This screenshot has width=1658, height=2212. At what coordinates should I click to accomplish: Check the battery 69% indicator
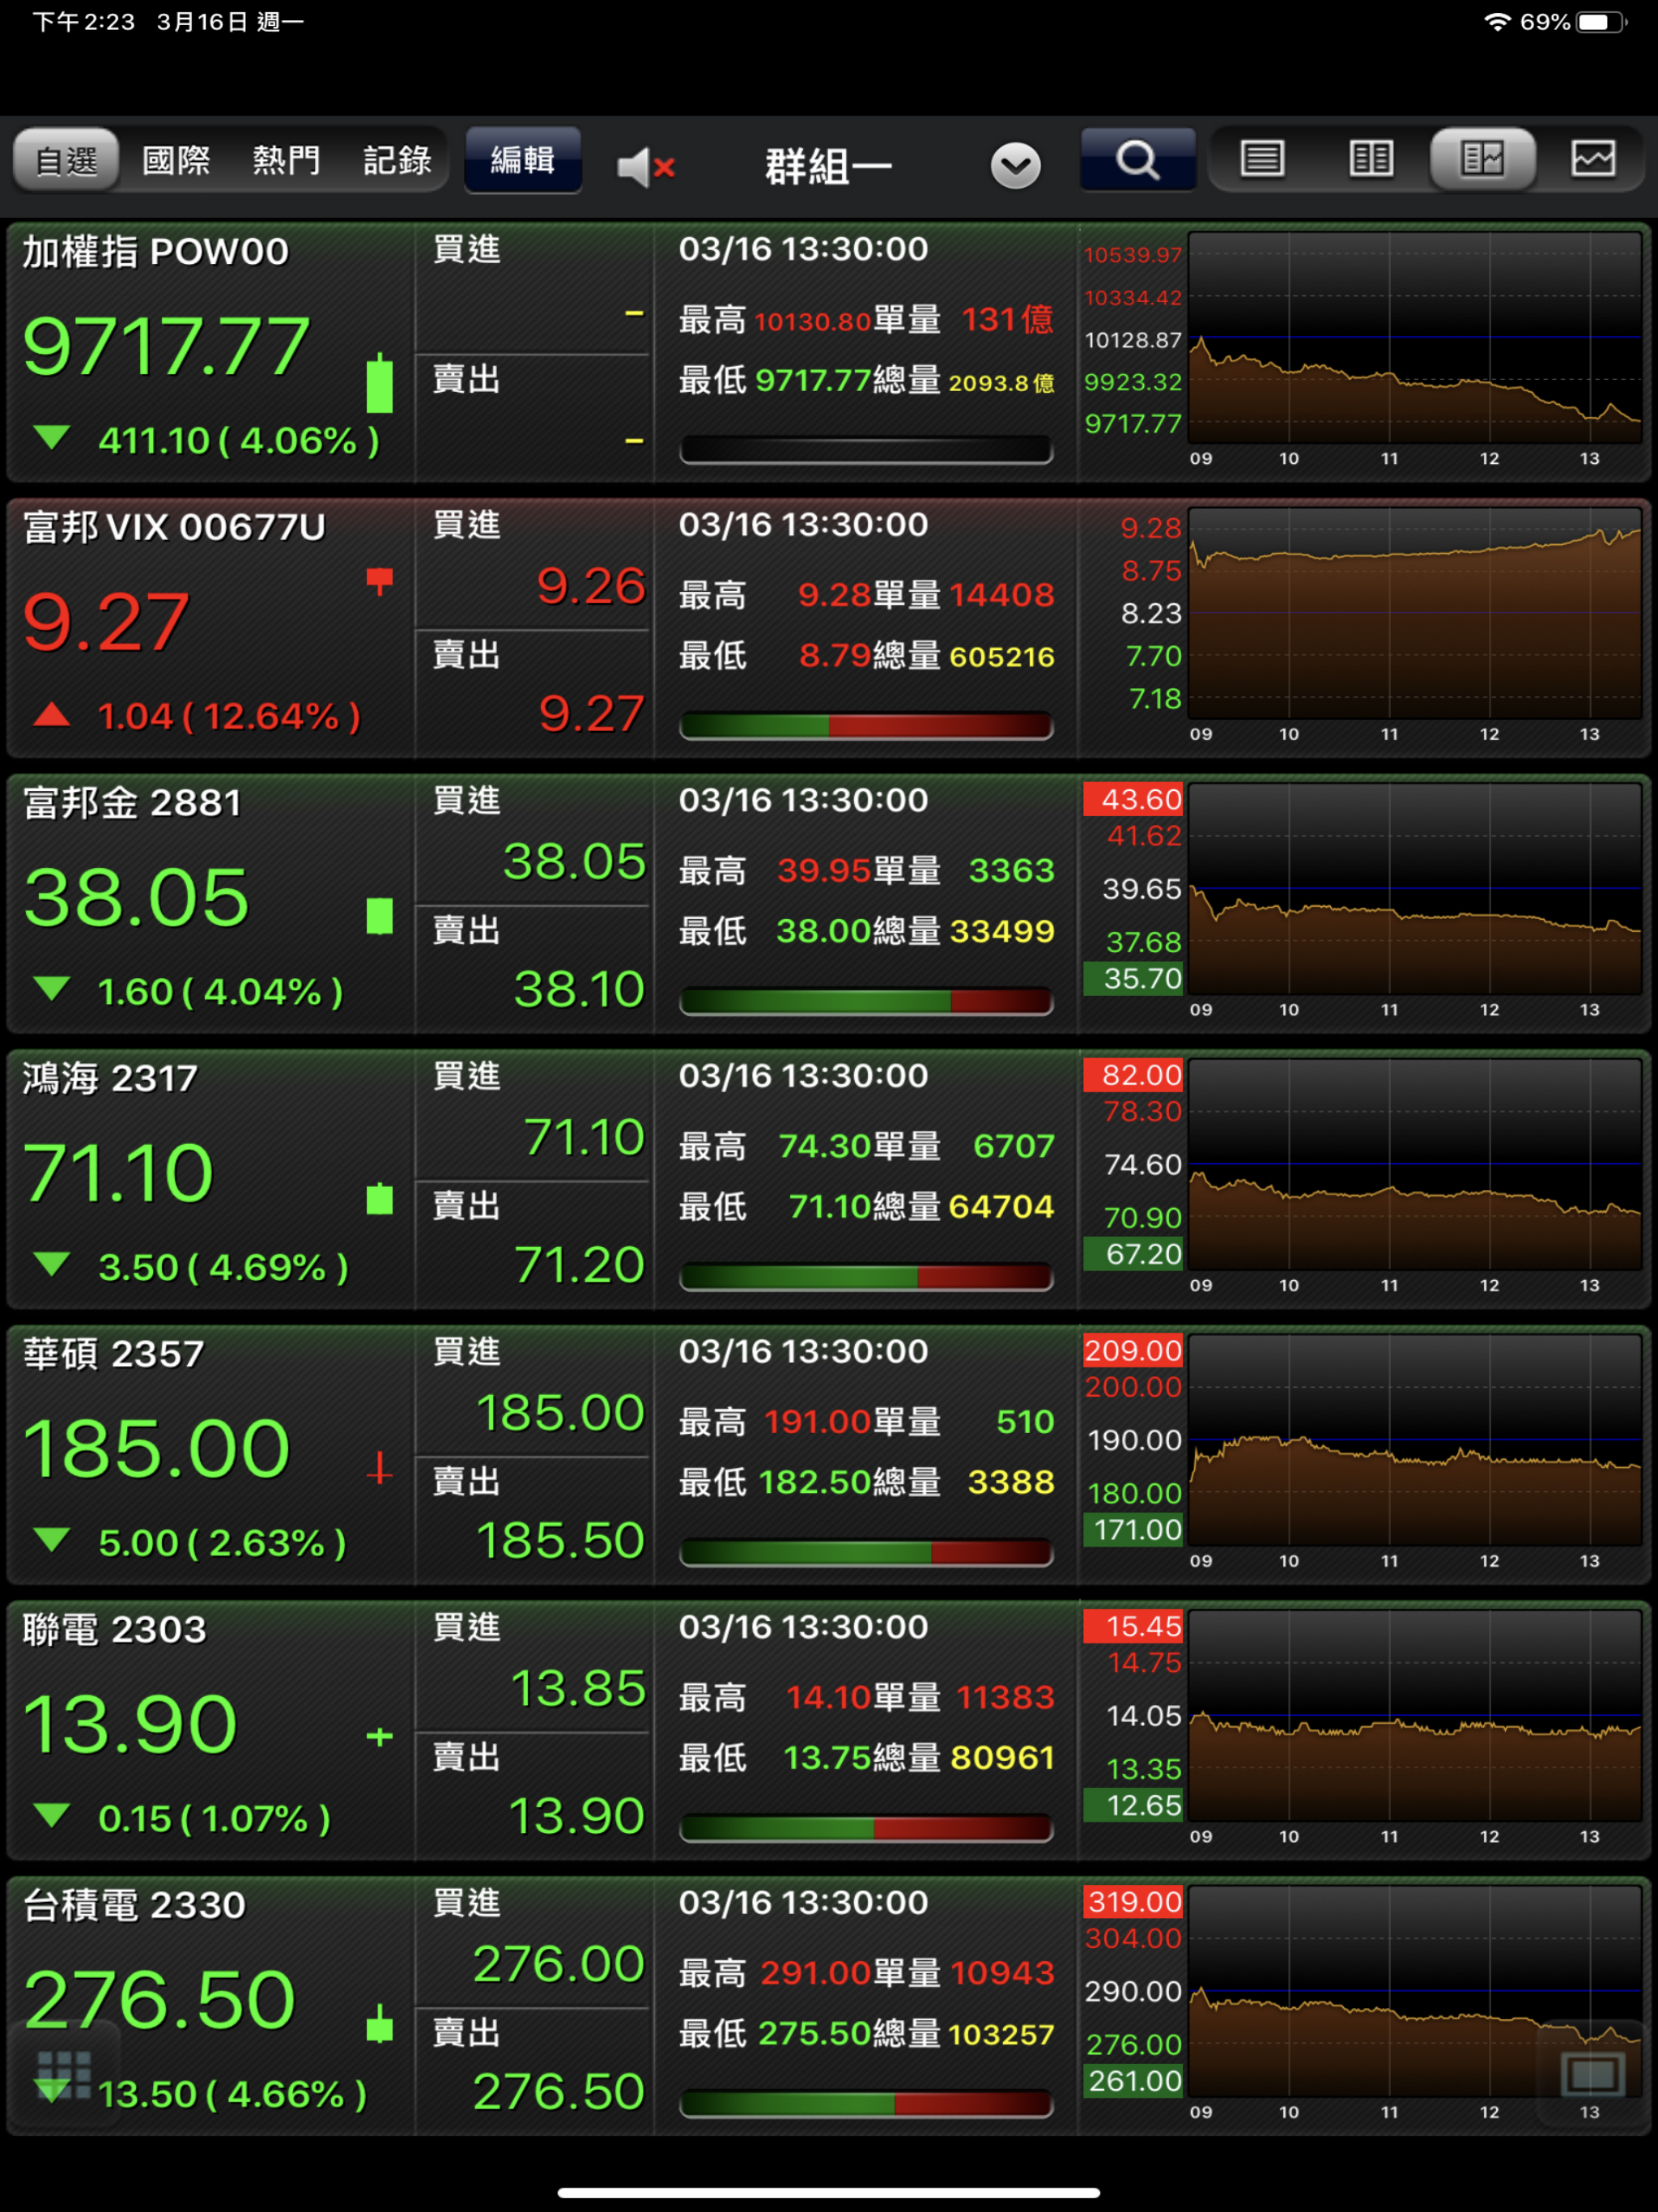tap(1574, 22)
